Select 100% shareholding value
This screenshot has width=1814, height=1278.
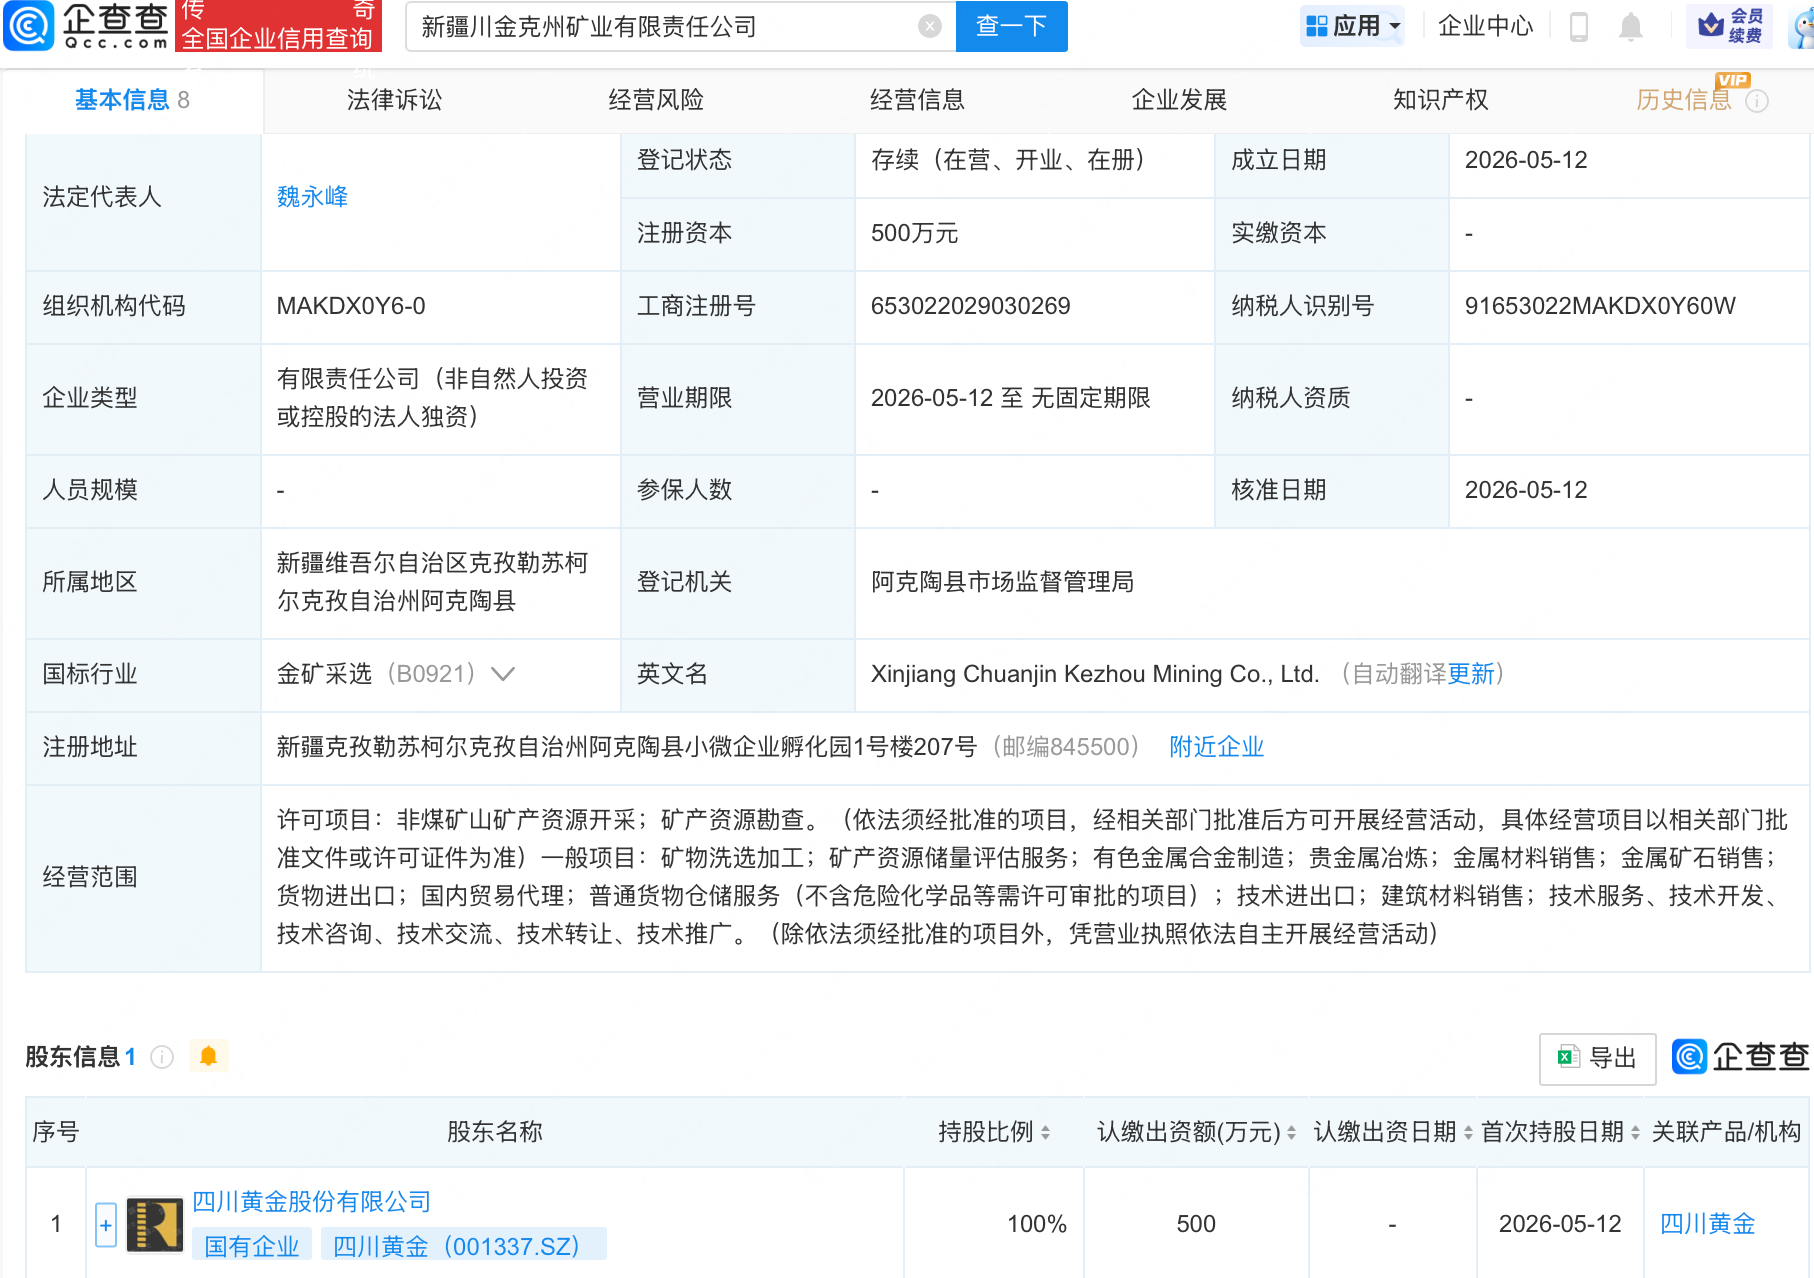tap(1037, 1224)
